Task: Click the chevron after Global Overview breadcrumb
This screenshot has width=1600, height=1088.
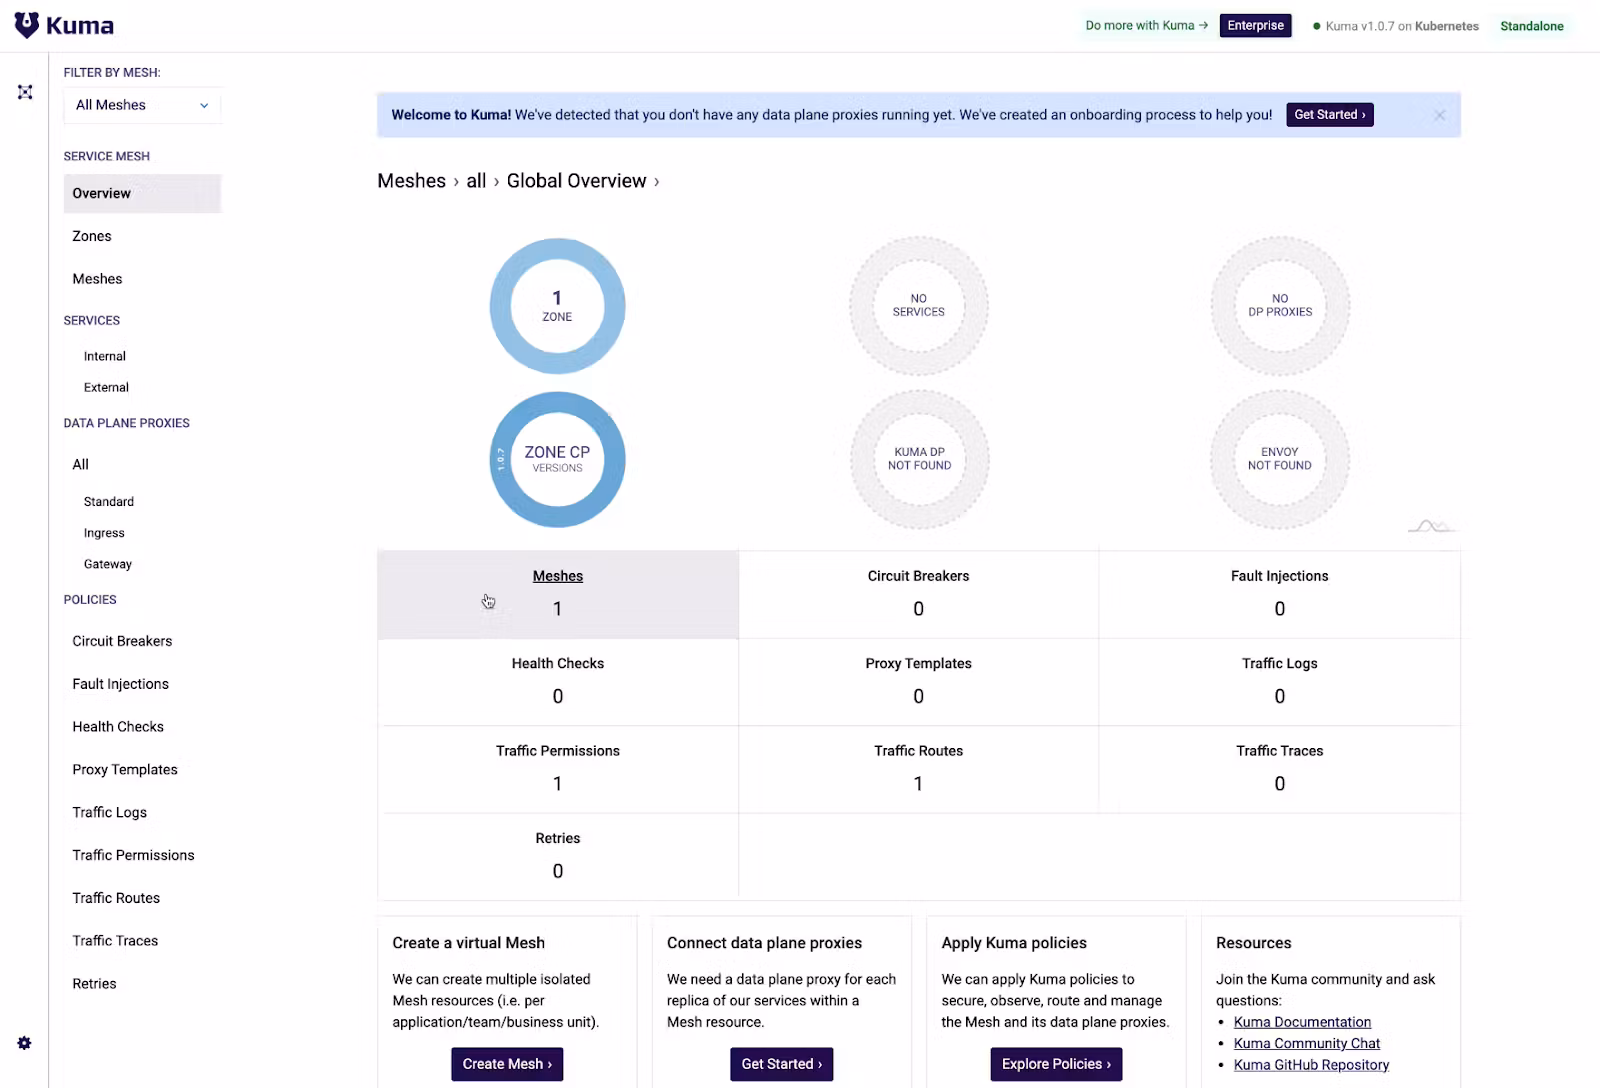Action: tap(657, 182)
